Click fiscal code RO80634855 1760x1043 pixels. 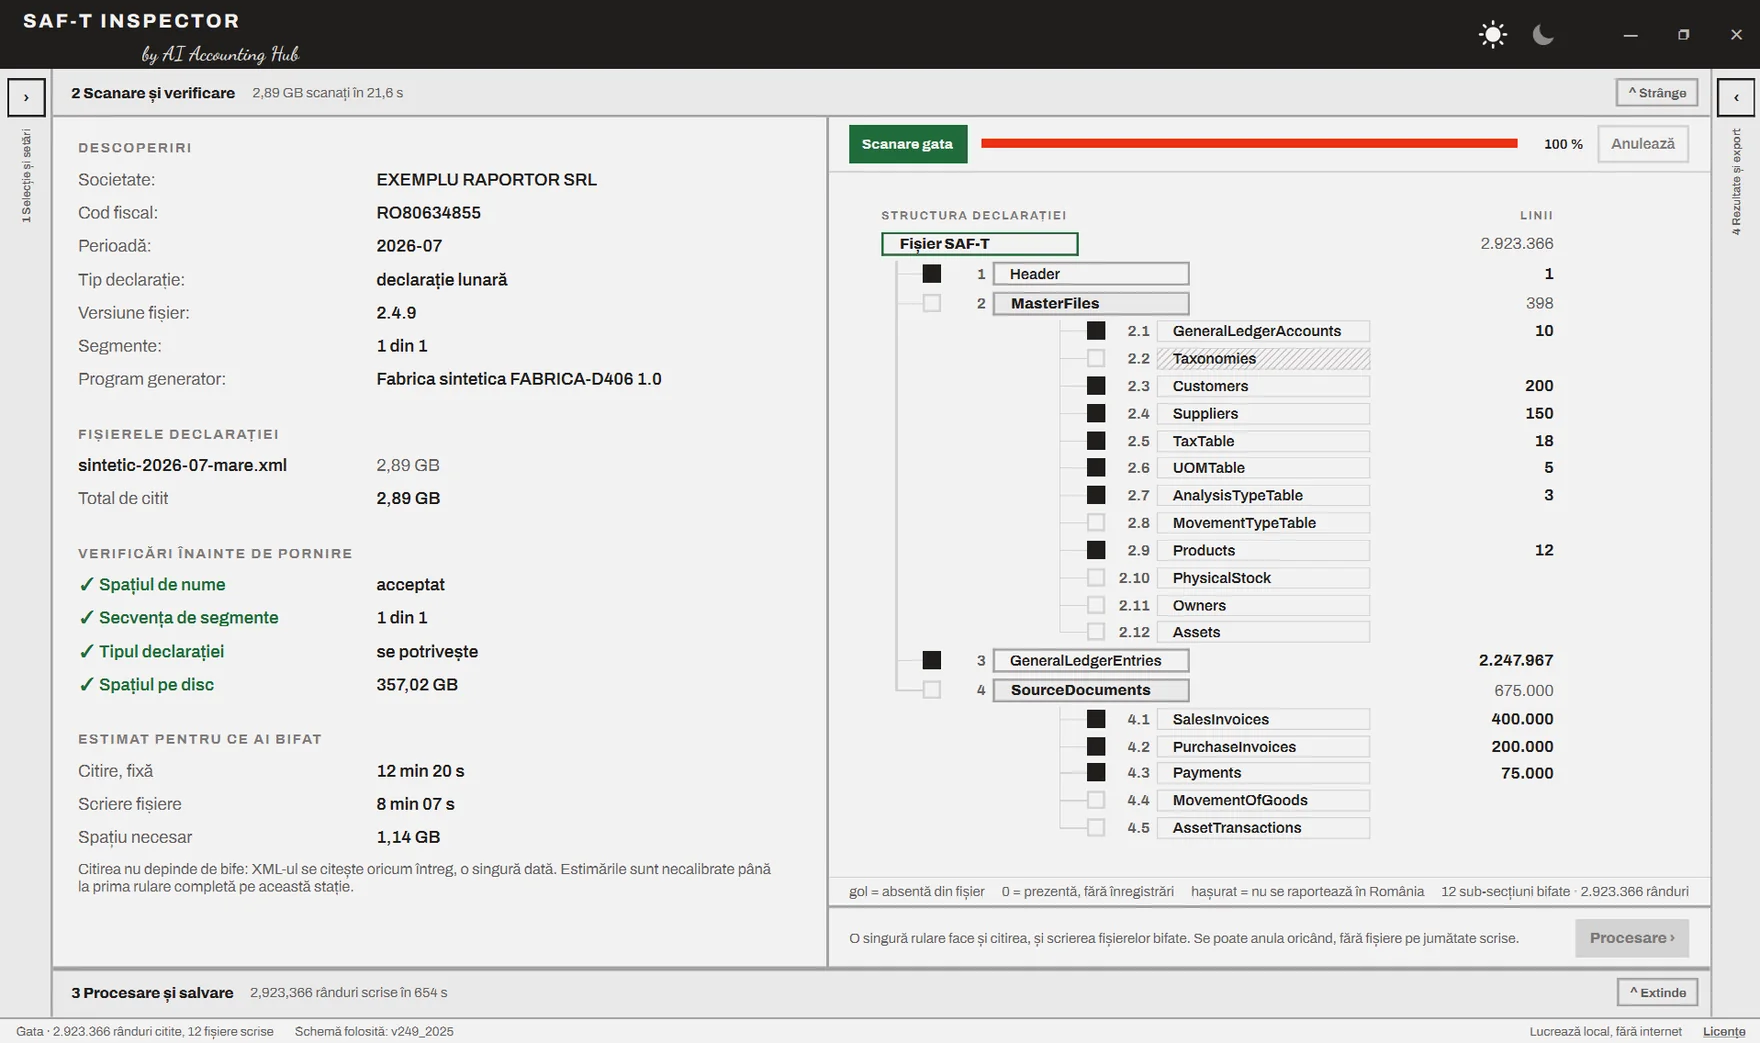(x=428, y=213)
